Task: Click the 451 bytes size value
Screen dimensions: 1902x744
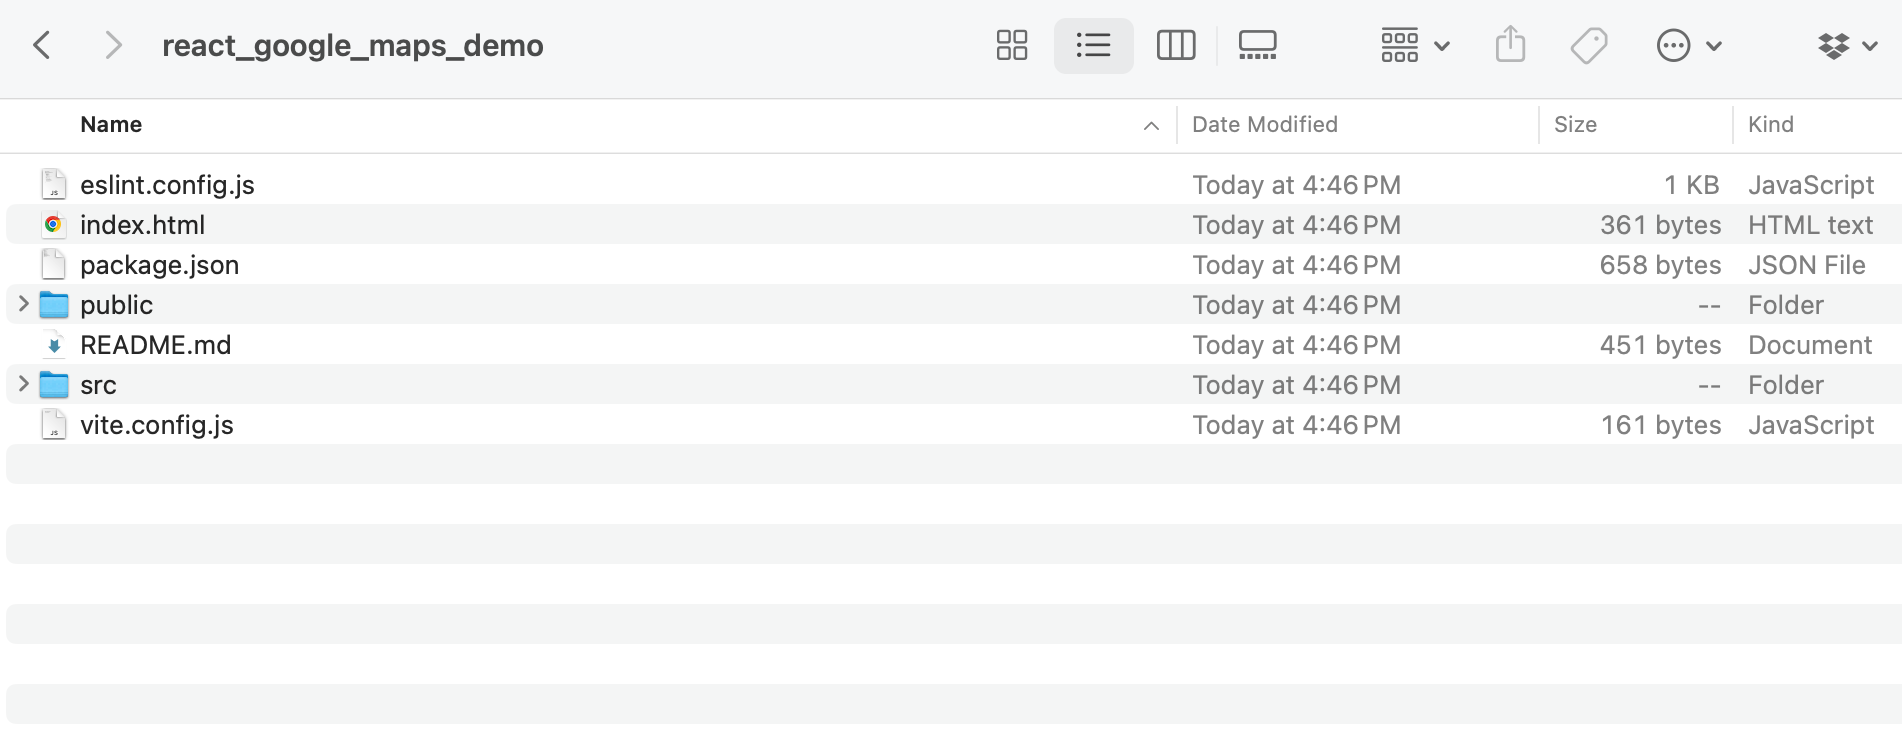Action: pyautogui.click(x=1660, y=345)
